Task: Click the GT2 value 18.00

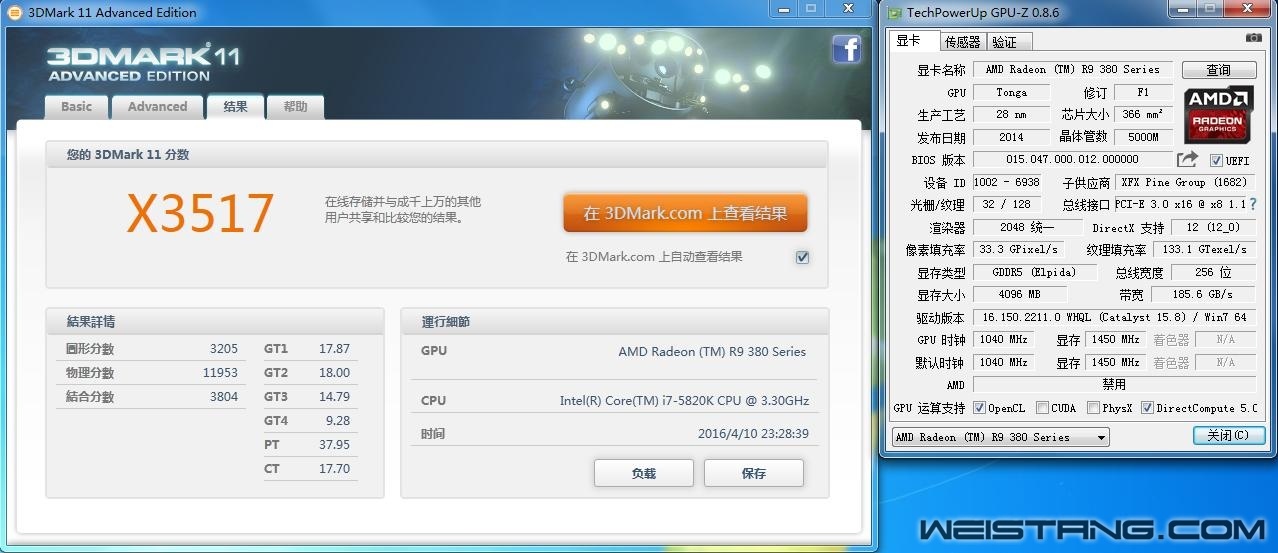Action: (x=334, y=373)
